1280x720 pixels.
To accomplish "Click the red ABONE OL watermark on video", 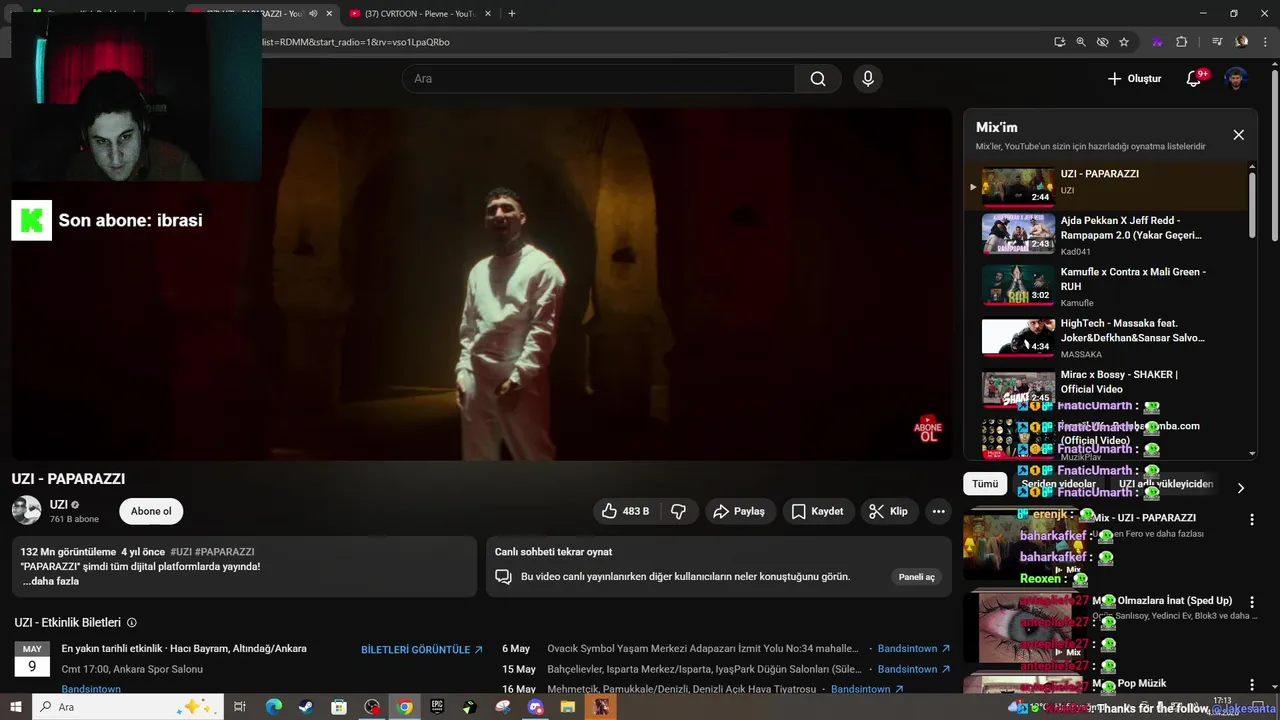I will (928, 429).
